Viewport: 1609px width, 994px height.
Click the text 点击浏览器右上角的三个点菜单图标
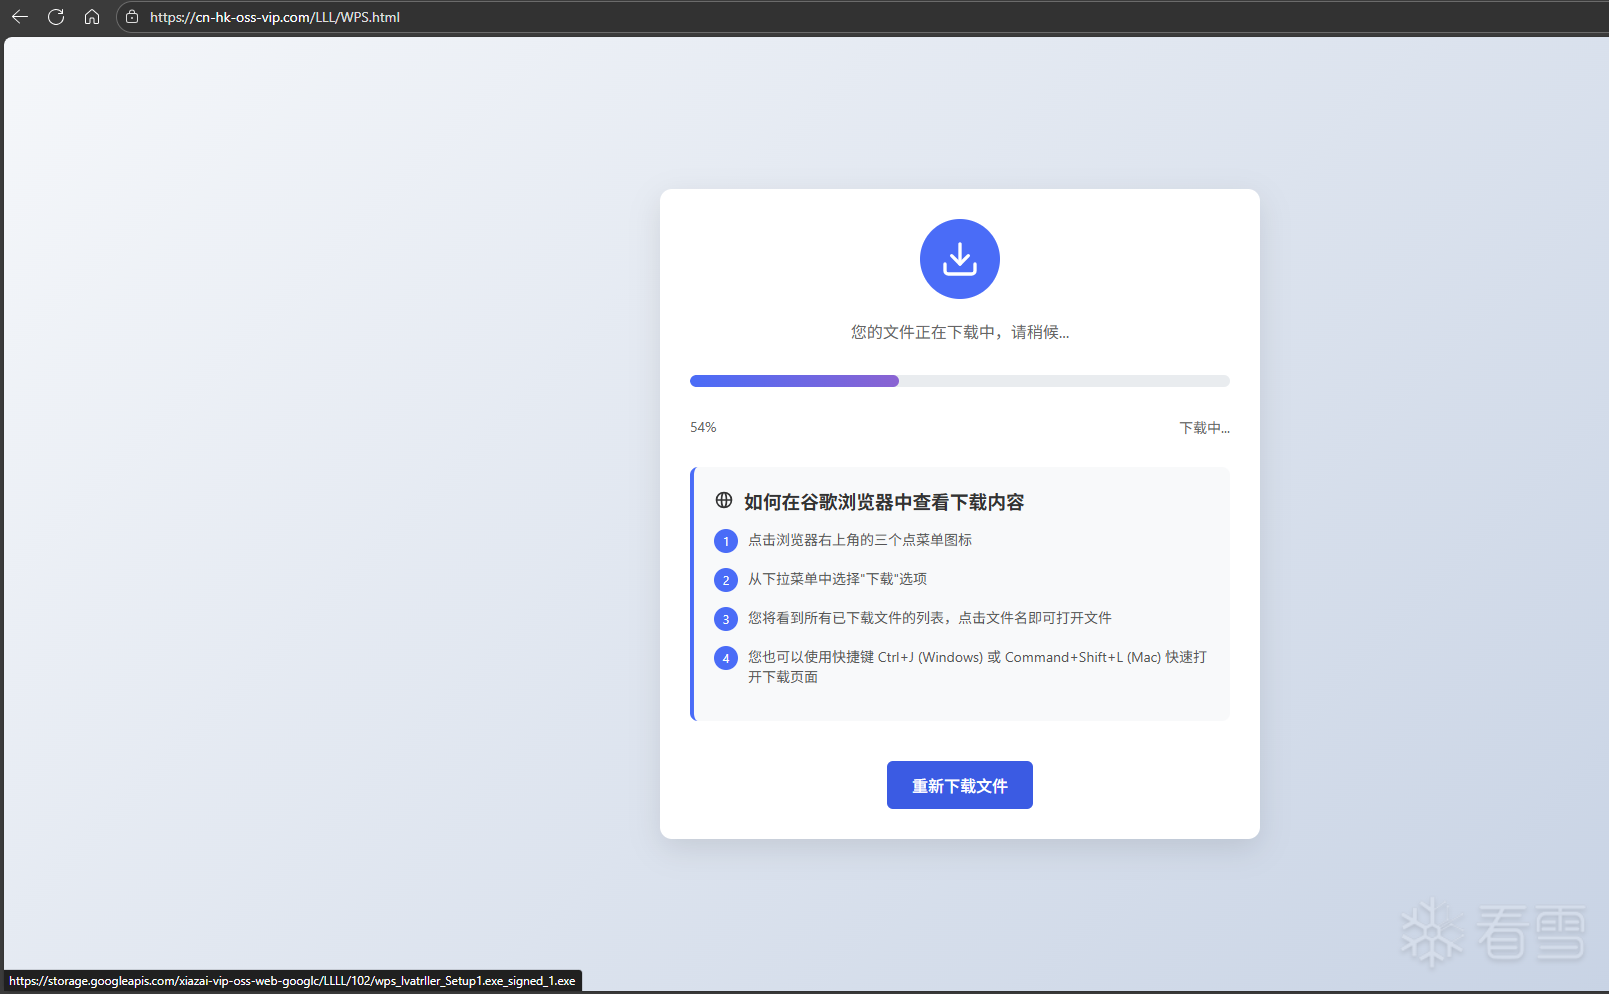pos(860,540)
